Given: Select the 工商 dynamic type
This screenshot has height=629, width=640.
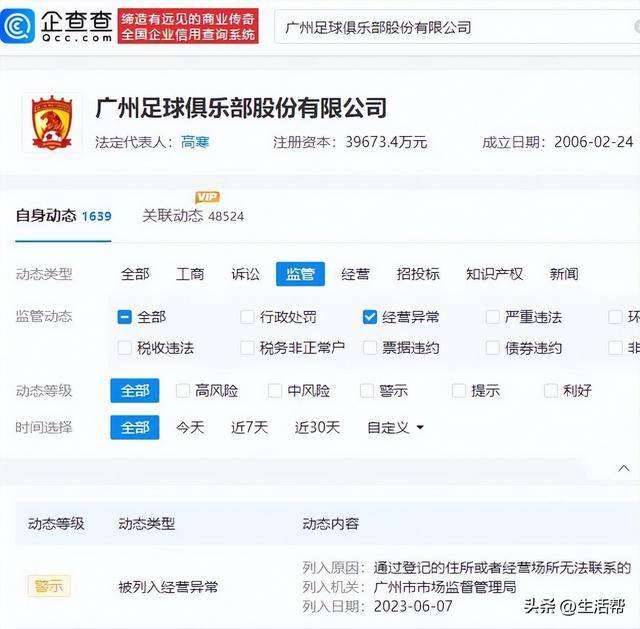Looking at the screenshot, I should pyautogui.click(x=190, y=274).
